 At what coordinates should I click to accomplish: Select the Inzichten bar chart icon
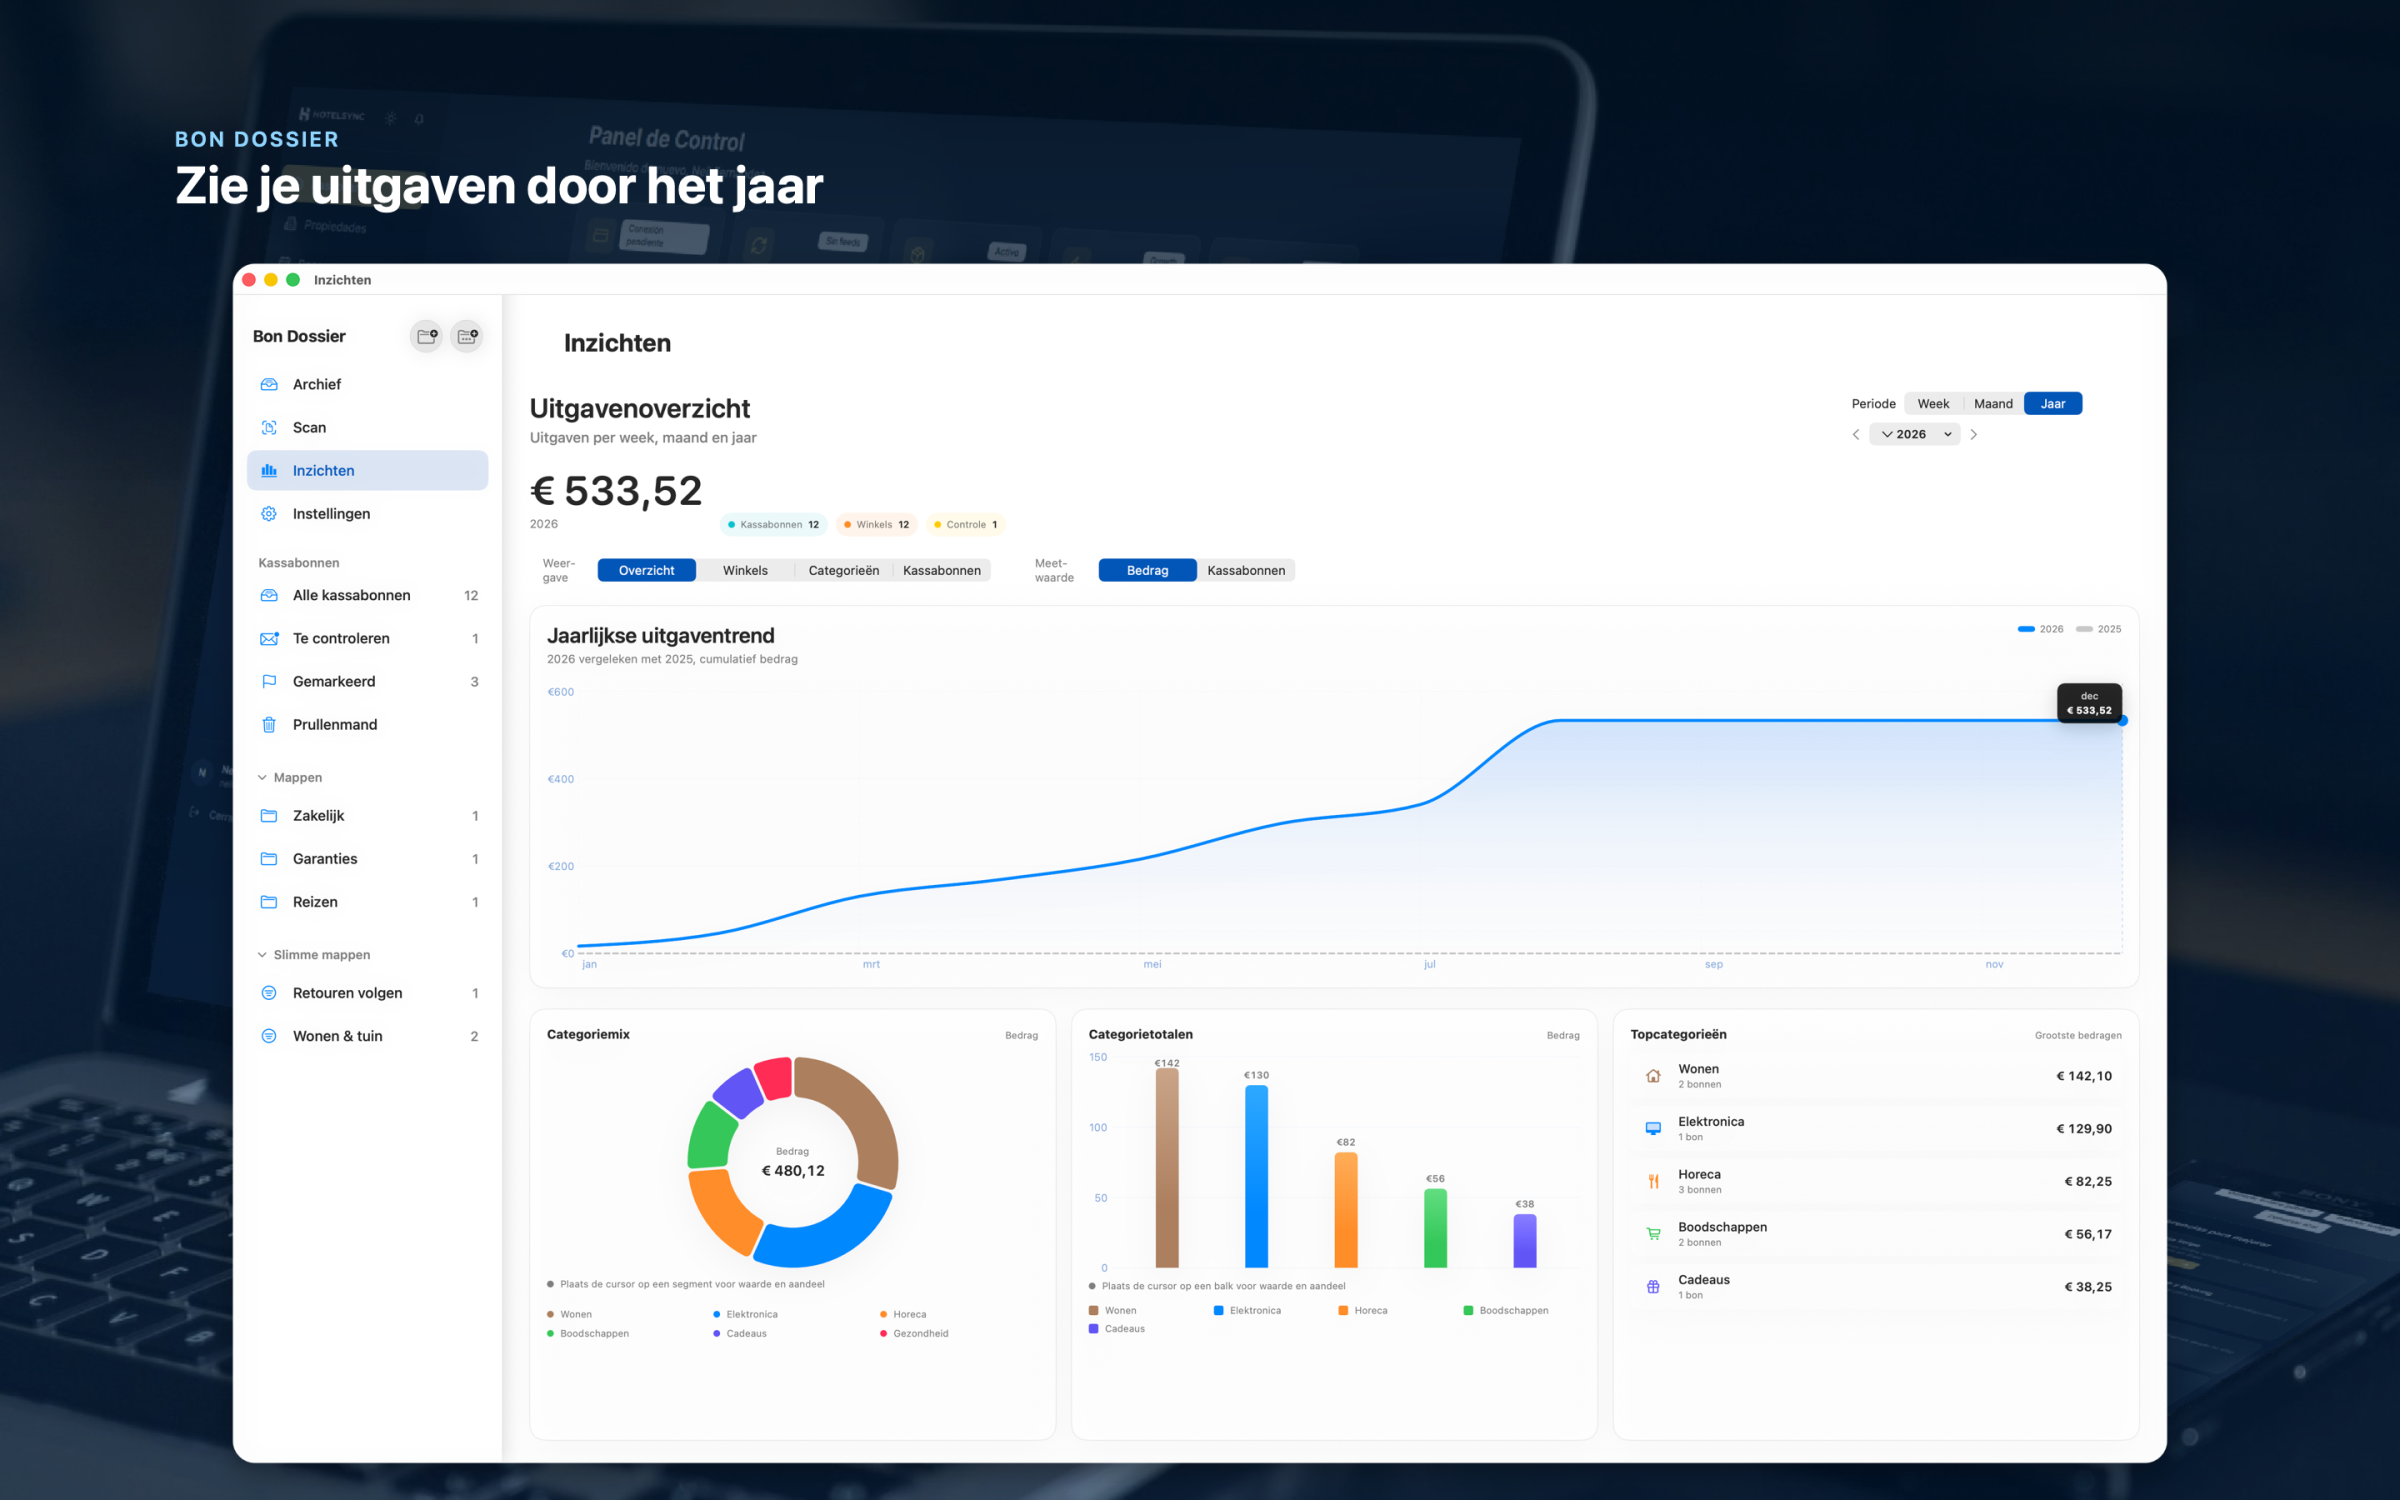tap(269, 470)
